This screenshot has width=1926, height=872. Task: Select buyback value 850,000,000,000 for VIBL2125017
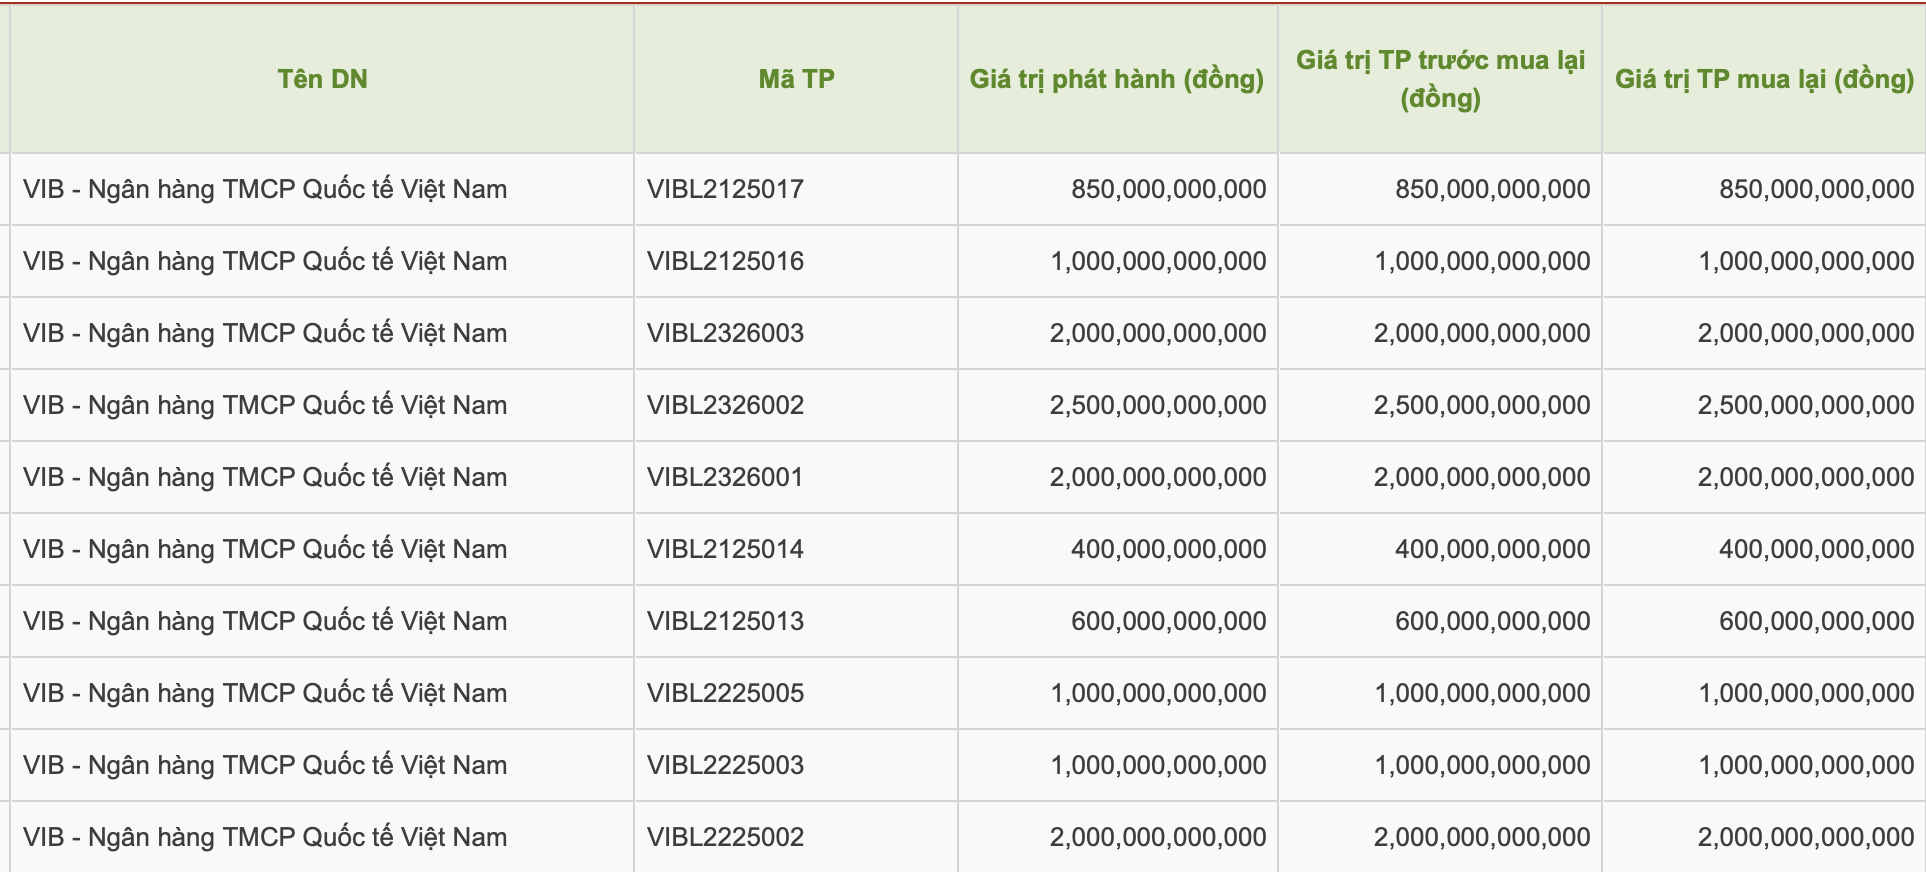[1816, 189]
